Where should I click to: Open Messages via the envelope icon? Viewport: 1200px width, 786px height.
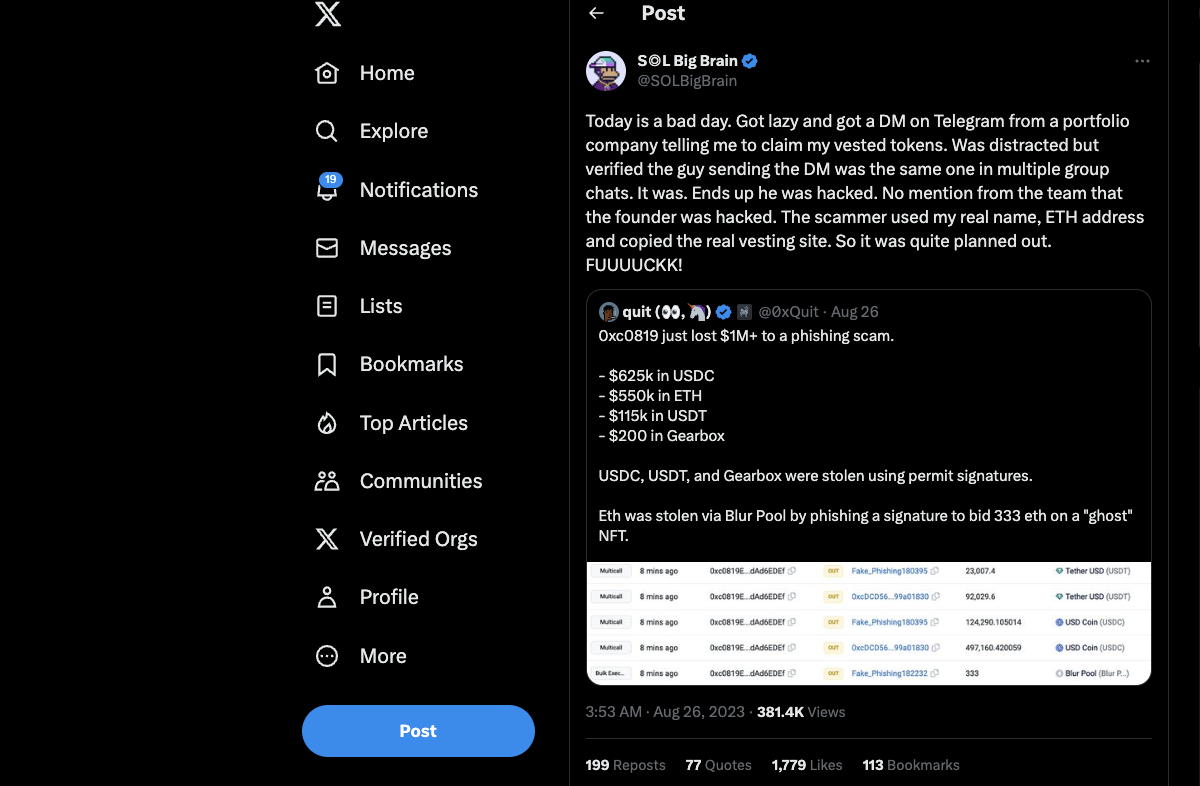point(327,247)
